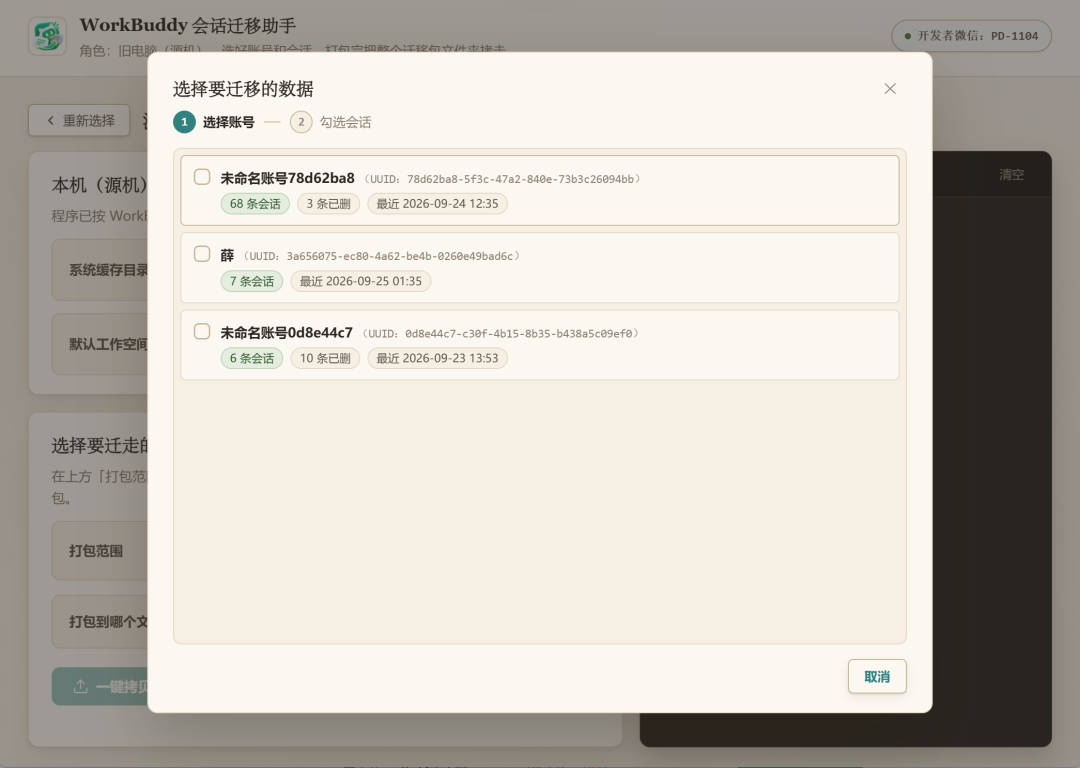The image size is (1080, 768).
Task: Click the 选择要迁移的数据 dialog title
Action: click(x=243, y=89)
